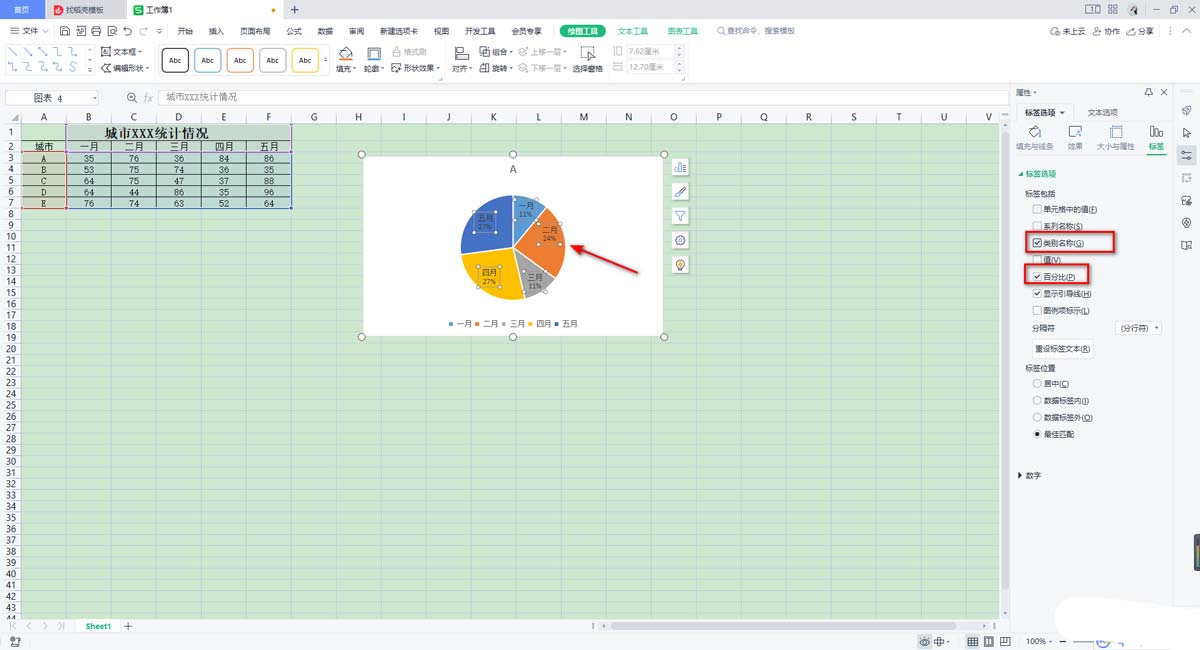
Task: Click the chart settings gear icon beside chart
Action: [680, 240]
